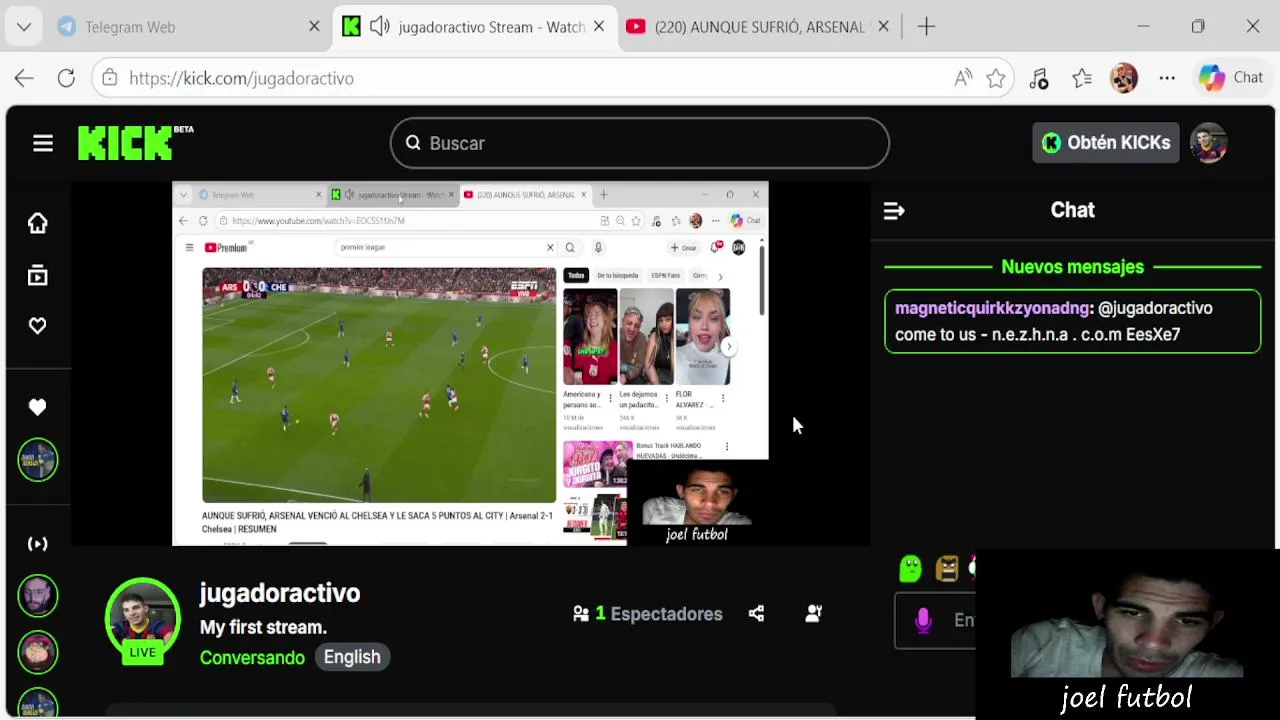Open the user profile avatar beside Obtén KICKs
Image resolution: width=1280 pixels, height=720 pixels.
coord(1209,143)
